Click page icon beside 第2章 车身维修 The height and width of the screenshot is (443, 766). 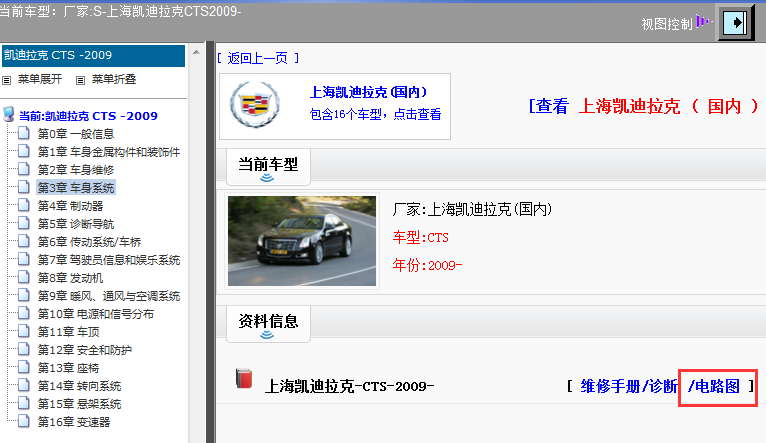[23, 169]
